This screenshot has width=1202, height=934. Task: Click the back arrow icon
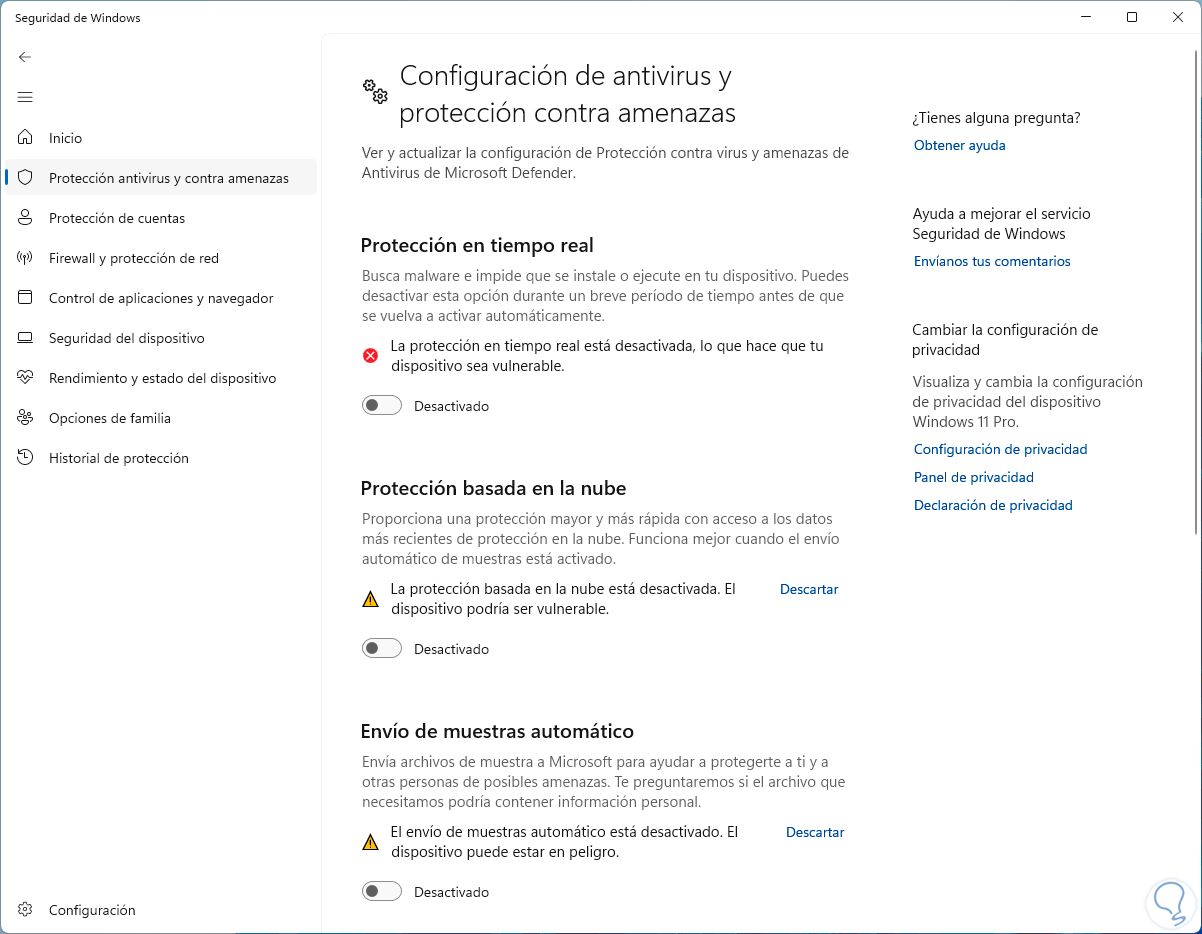pyautogui.click(x=25, y=57)
